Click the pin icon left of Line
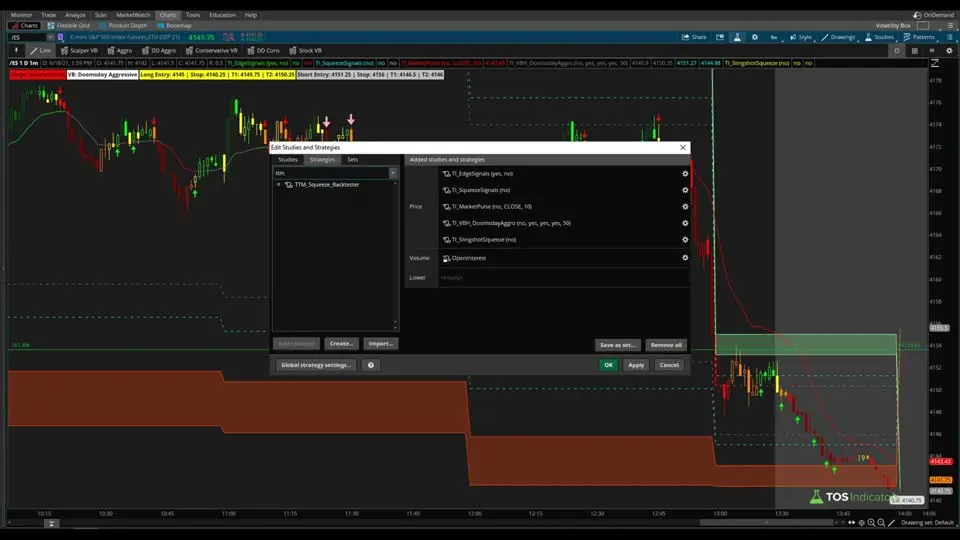 coord(17,51)
